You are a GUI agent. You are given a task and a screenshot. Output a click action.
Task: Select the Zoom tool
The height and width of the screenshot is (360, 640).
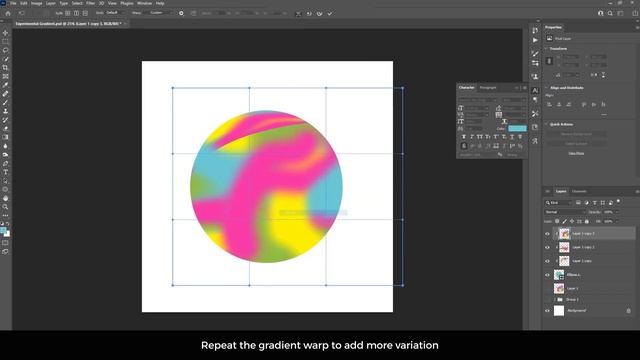[x=5, y=207]
